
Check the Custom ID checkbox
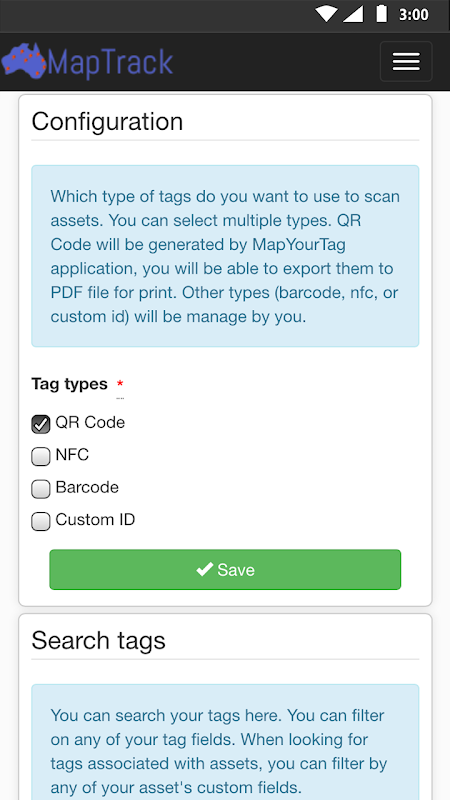coord(41,521)
